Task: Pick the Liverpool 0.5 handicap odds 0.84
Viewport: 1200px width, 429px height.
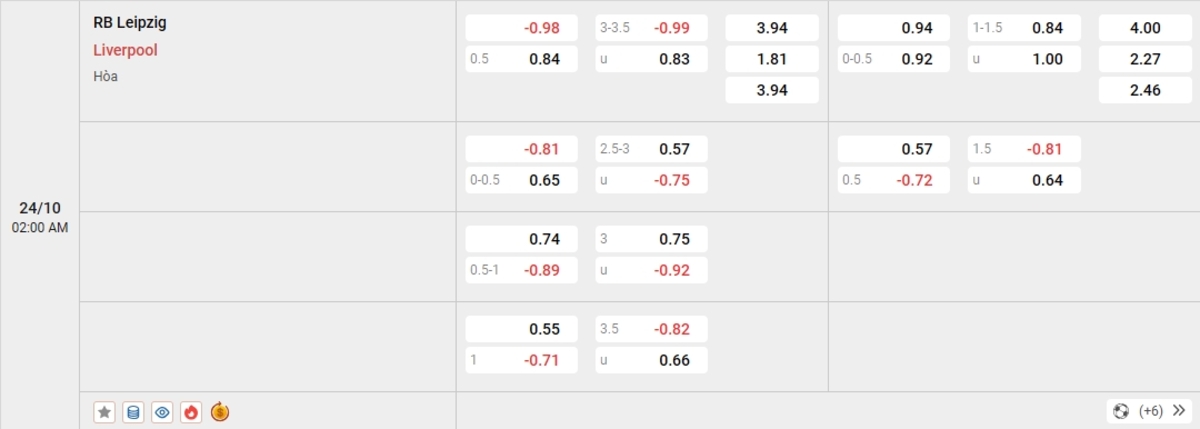Action: tap(522, 59)
